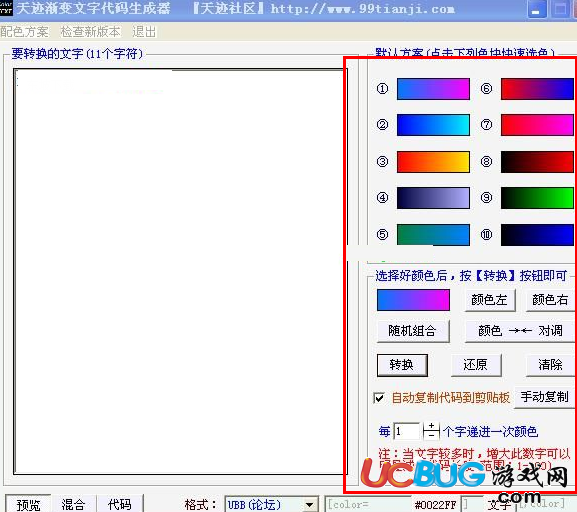Image resolution: width=577 pixels, height=512 pixels.
Task: Click the 颜色 对调 swap button
Action: click(520, 331)
